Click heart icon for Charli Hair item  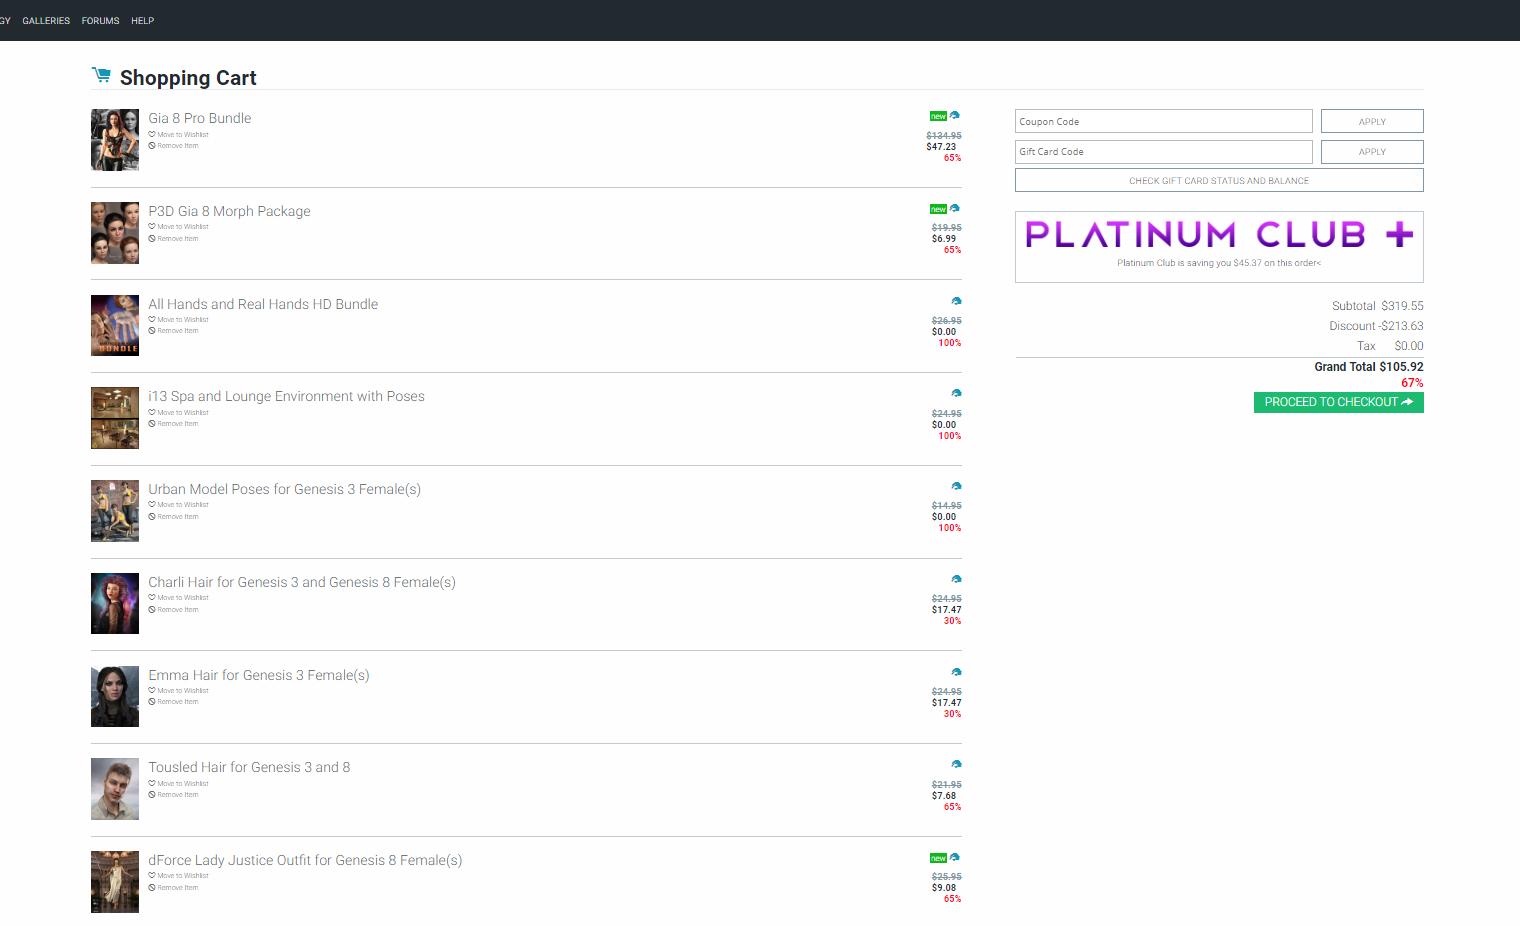click(x=152, y=598)
